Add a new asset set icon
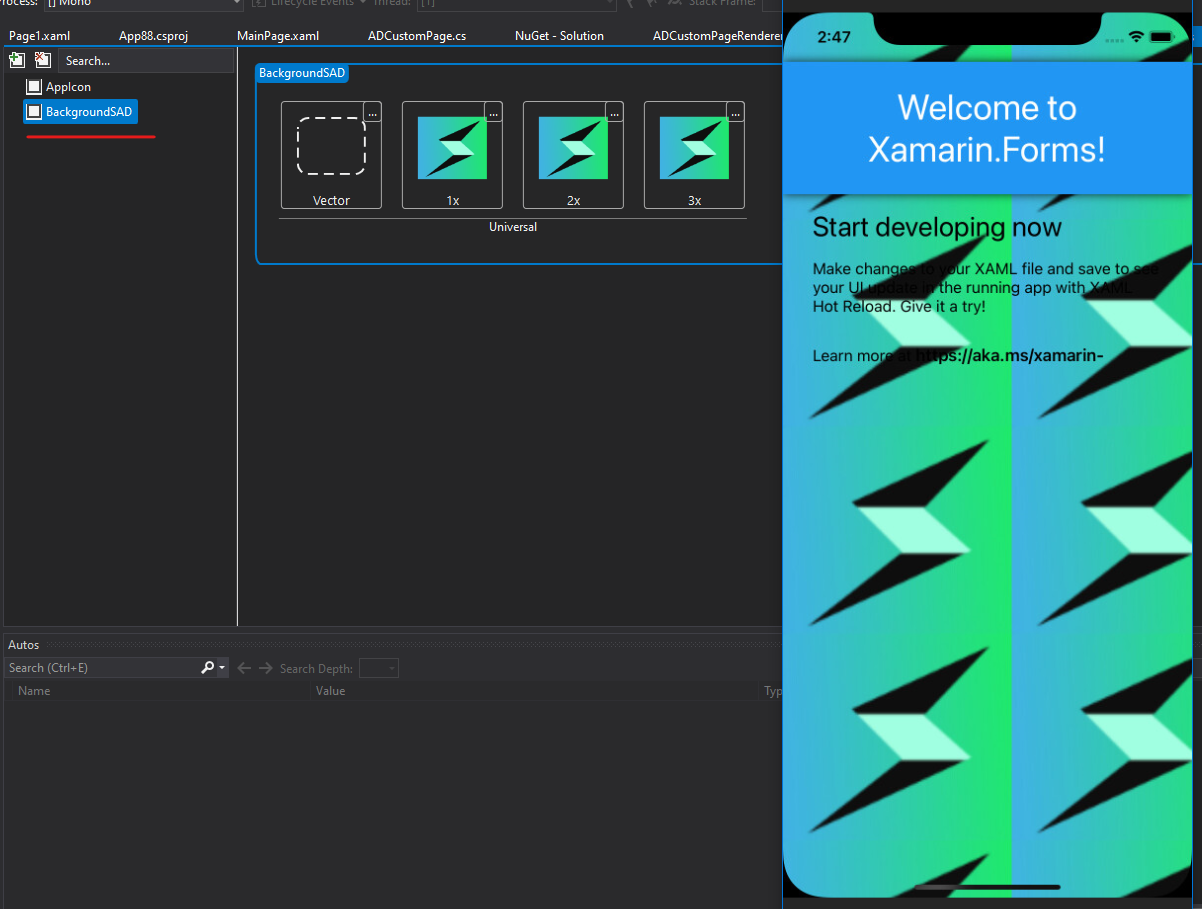1202x909 pixels. (x=17, y=60)
